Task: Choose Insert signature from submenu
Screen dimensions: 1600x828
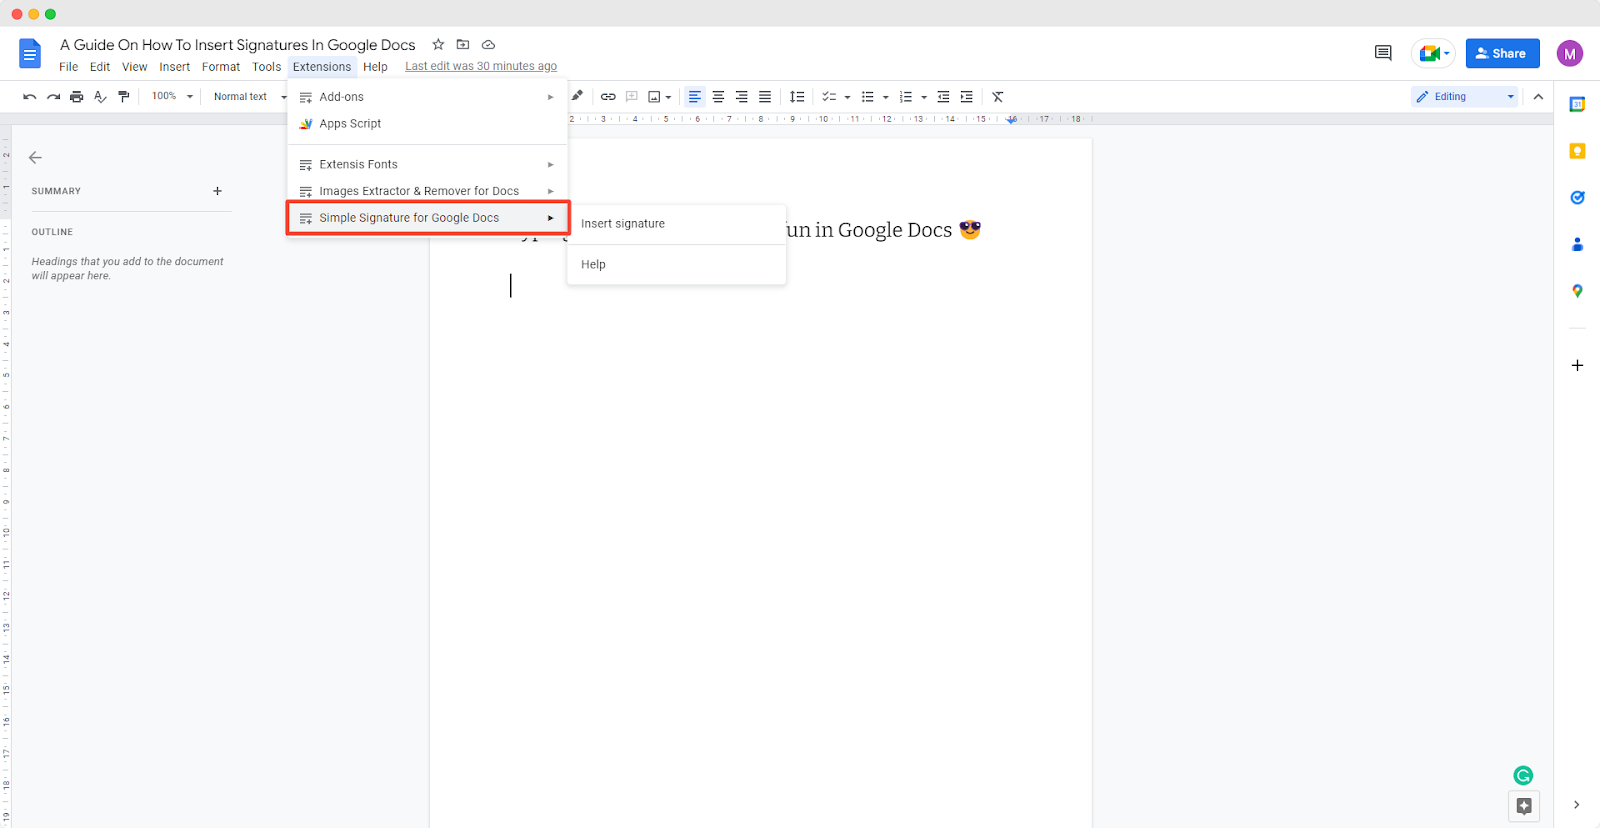Action: (677, 224)
